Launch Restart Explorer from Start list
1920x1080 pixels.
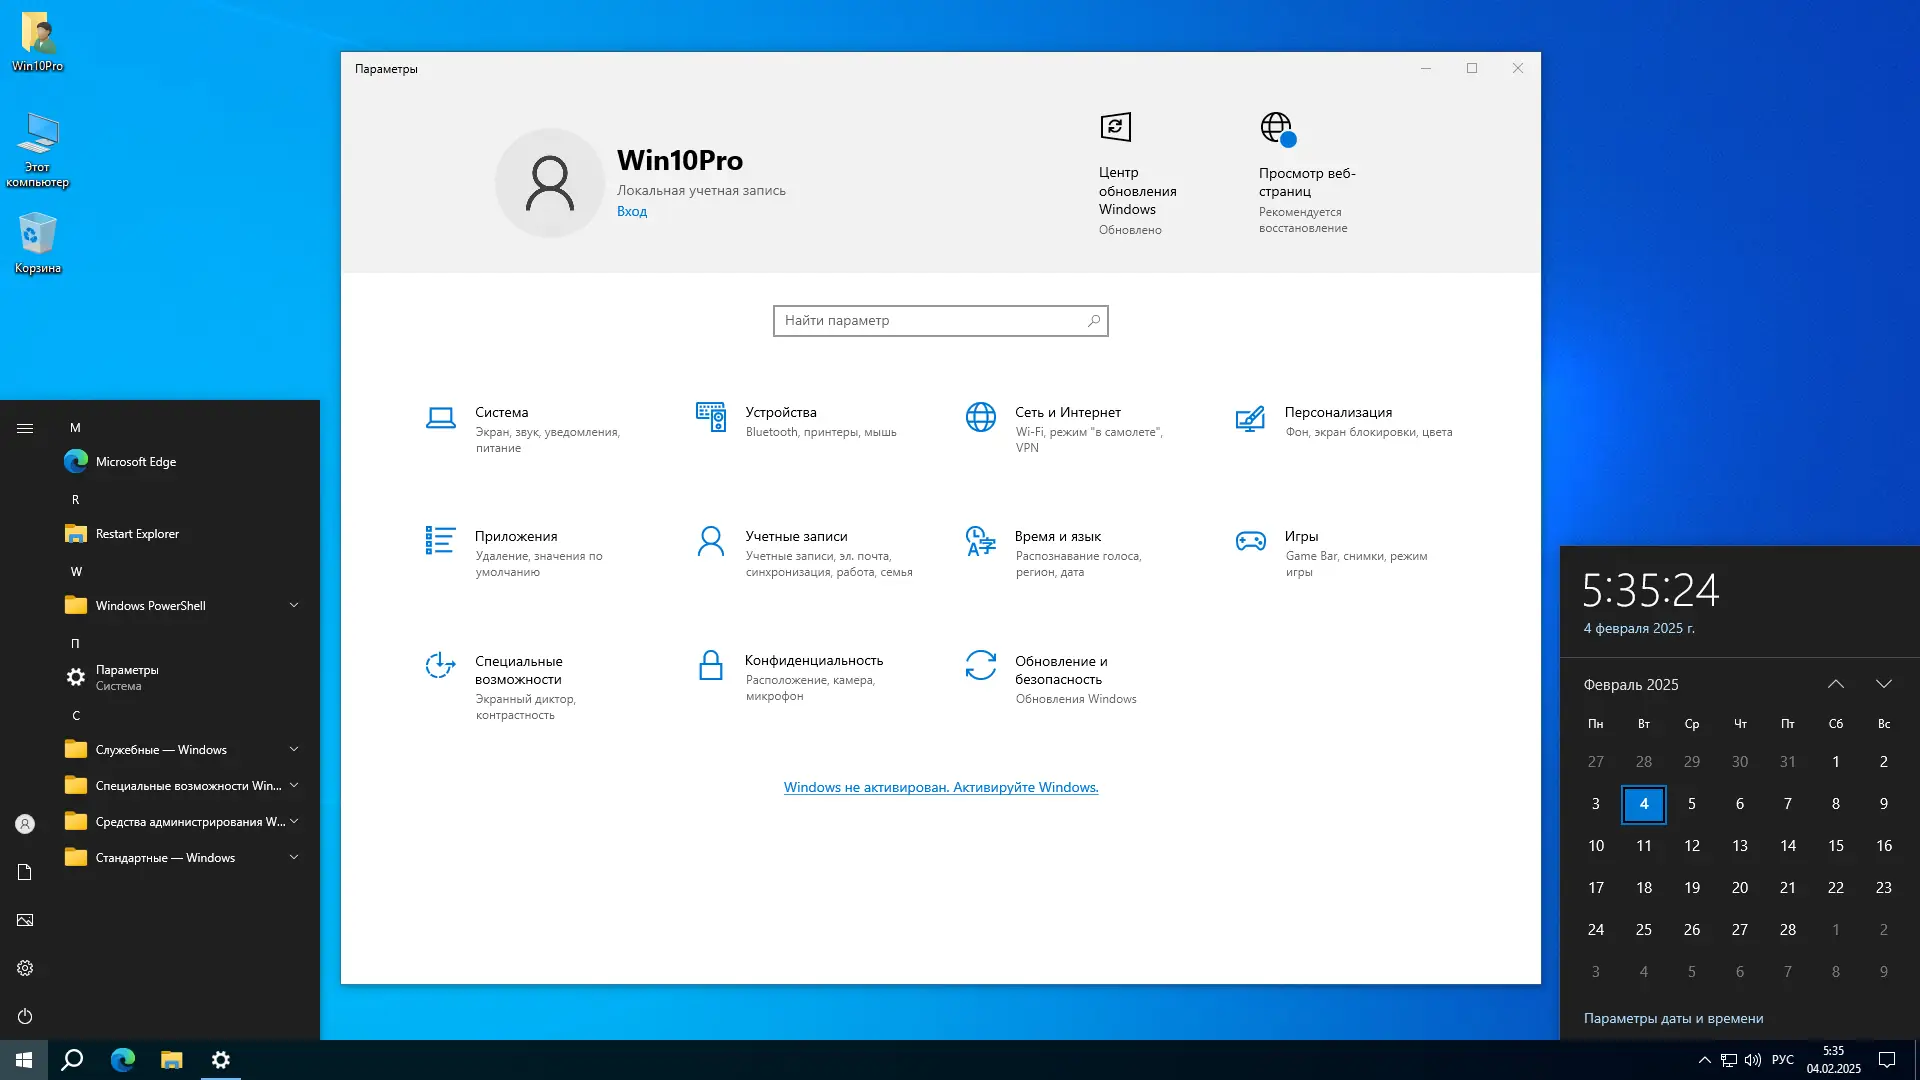(137, 534)
